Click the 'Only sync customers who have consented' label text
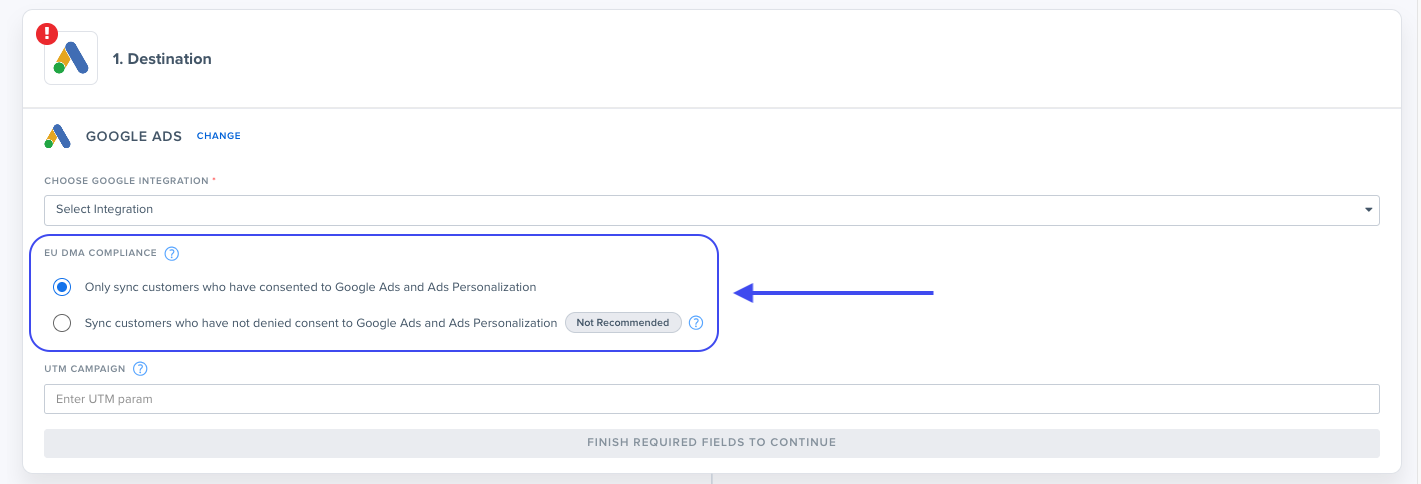Image resolution: width=1421 pixels, height=484 pixels. pos(311,287)
